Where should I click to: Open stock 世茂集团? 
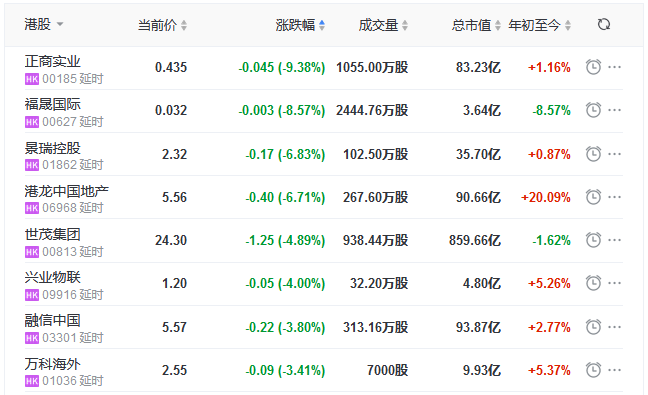(x=52, y=234)
